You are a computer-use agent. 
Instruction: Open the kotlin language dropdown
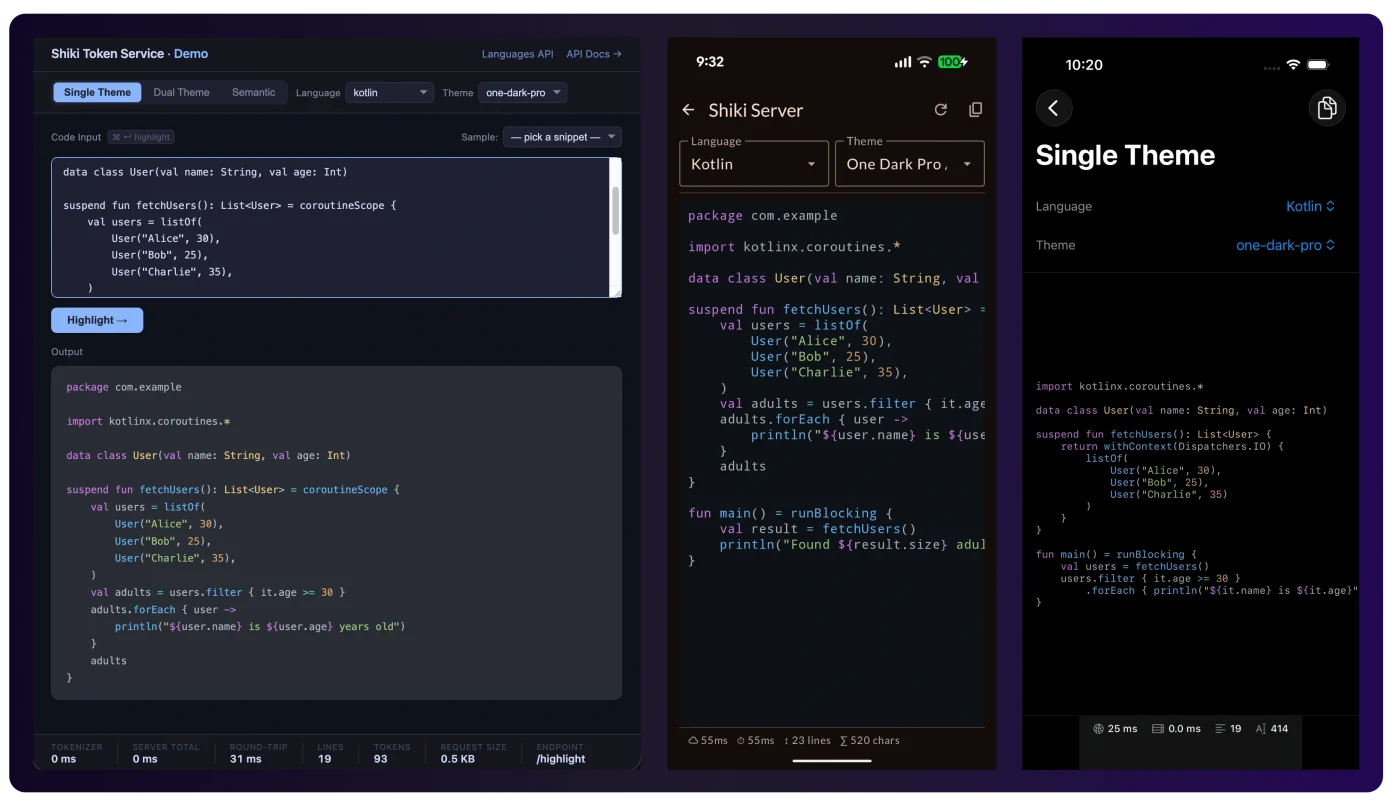390,93
